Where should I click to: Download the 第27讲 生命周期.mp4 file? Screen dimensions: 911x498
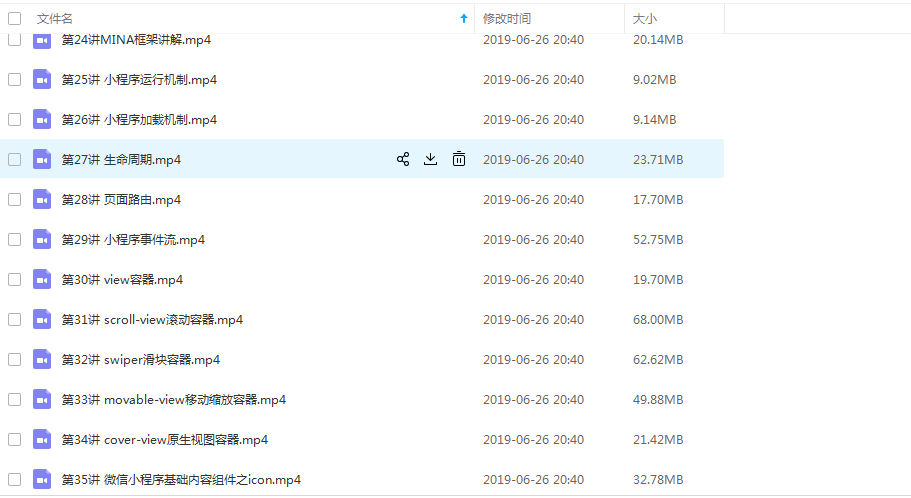pos(431,159)
